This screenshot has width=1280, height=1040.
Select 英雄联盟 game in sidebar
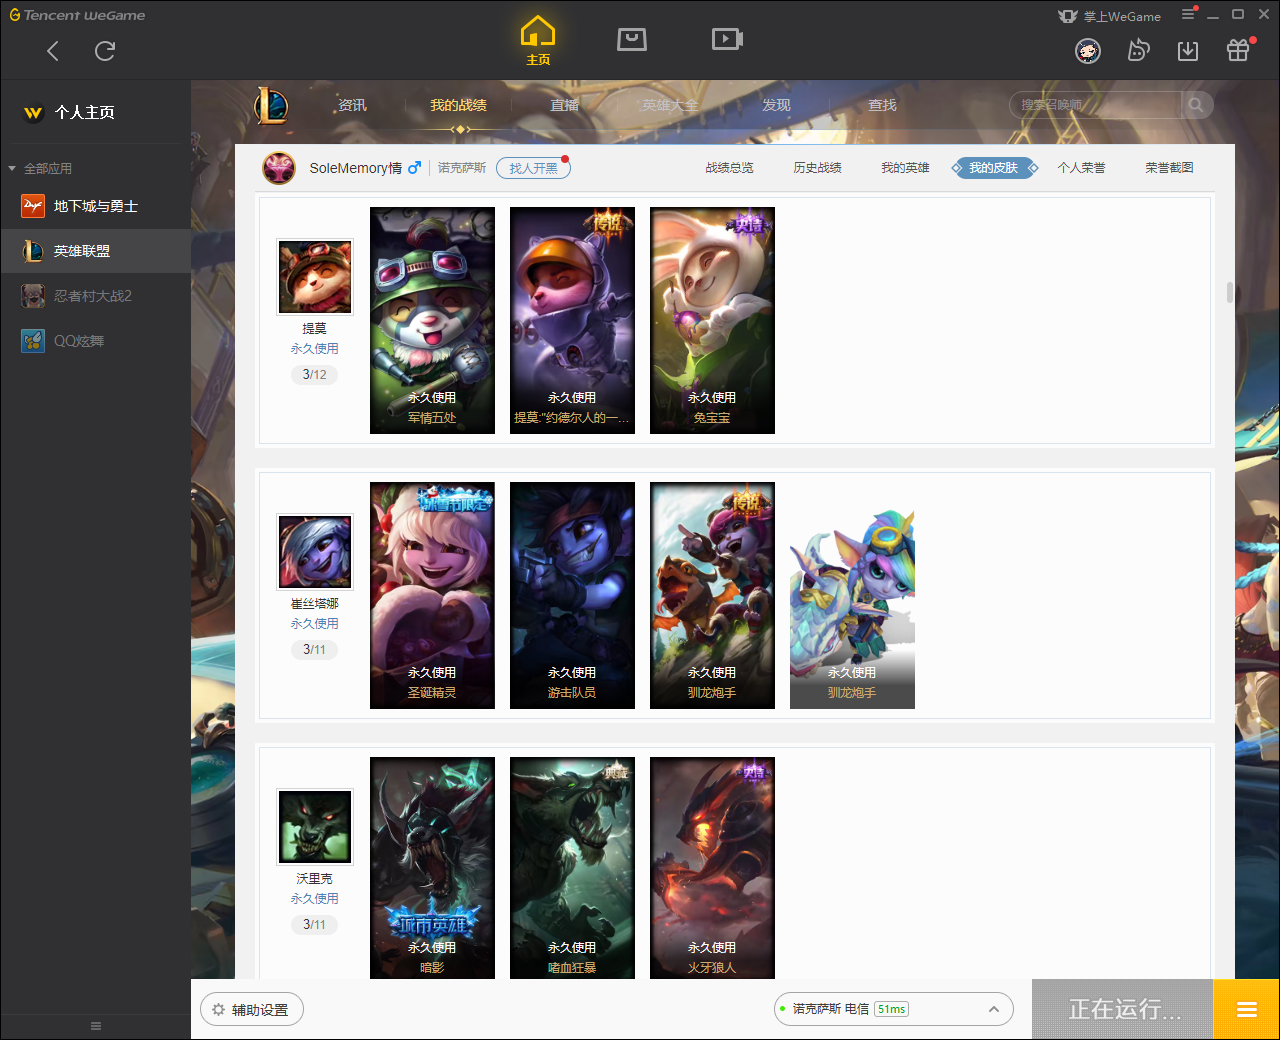pyautogui.click(x=95, y=251)
